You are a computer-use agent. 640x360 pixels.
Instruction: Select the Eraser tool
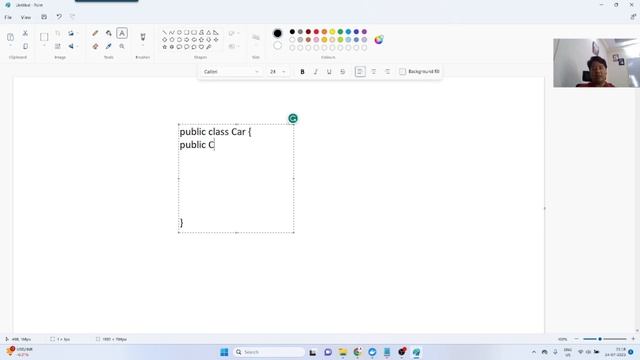[x=95, y=47]
